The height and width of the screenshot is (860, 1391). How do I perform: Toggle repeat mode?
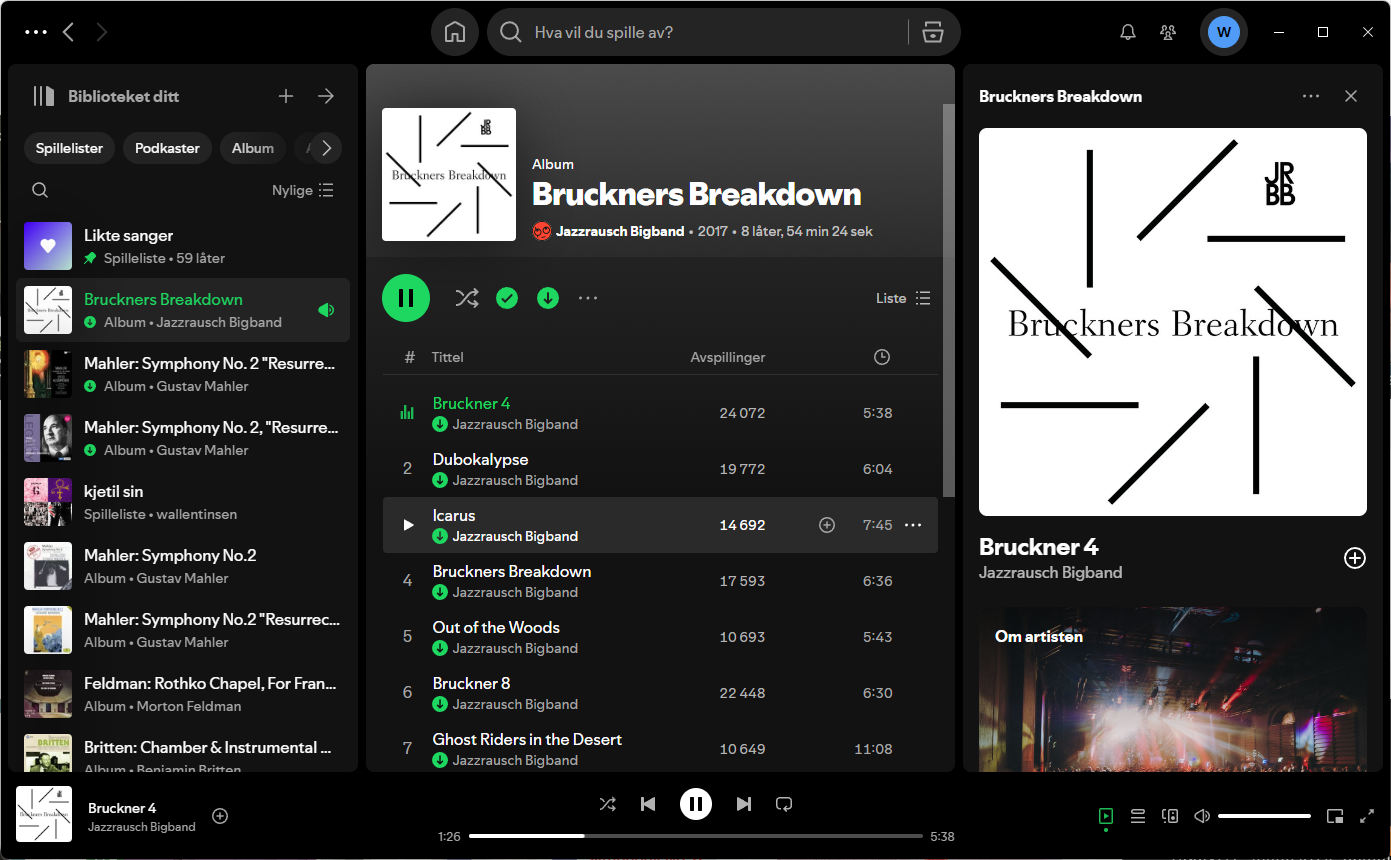coord(784,804)
